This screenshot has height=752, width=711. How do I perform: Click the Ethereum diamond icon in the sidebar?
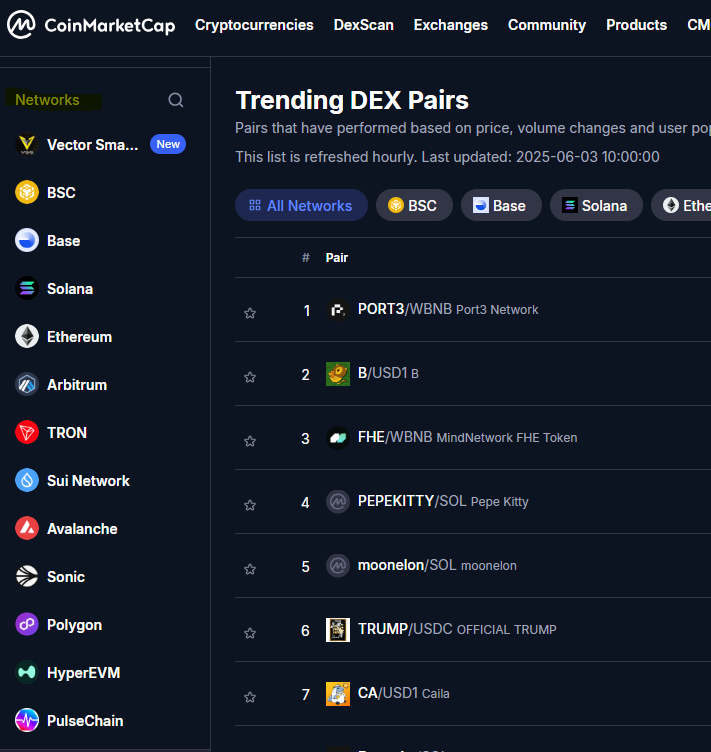pos(27,336)
